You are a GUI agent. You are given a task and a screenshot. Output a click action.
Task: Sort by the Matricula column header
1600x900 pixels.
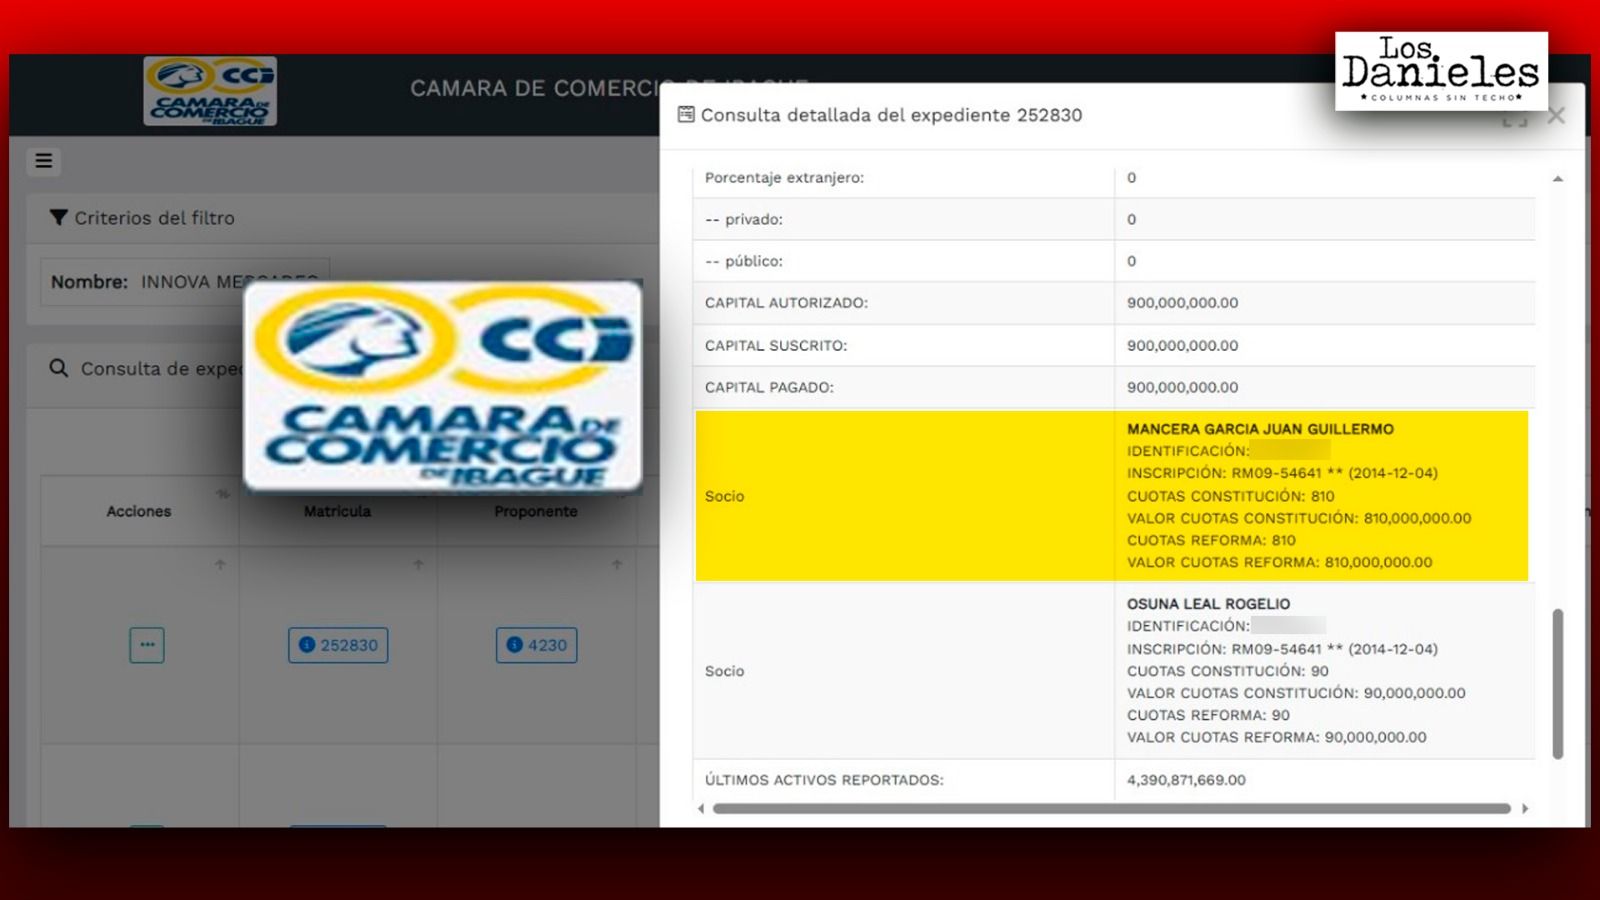pos(337,511)
